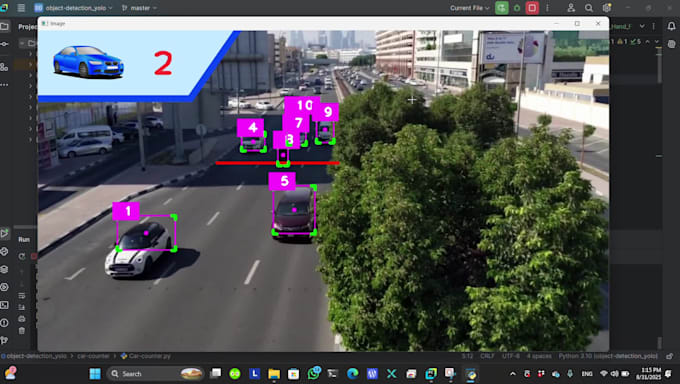Open PyCharm main hamburger menu

pyautogui.click(x=21, y=8)
